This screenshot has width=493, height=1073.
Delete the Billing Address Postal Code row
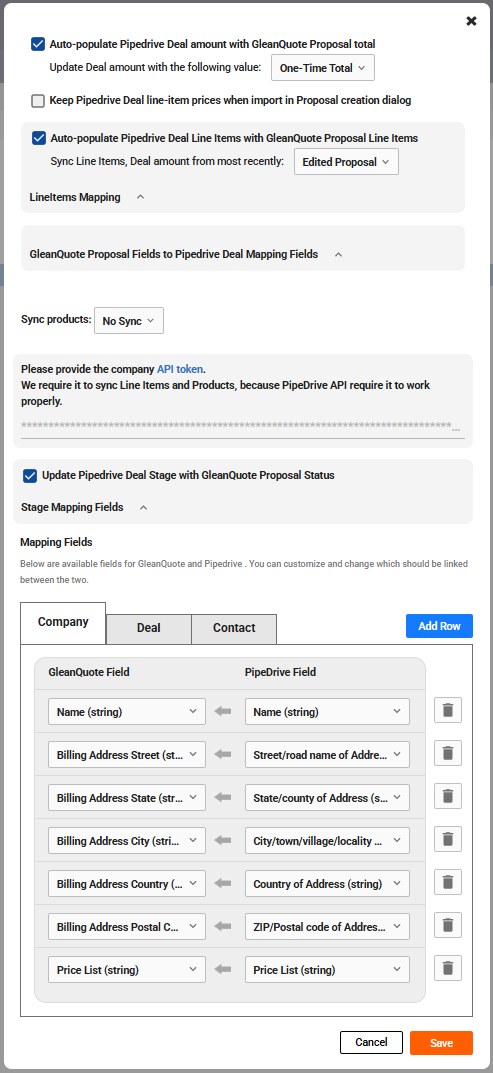click(448, 925)
